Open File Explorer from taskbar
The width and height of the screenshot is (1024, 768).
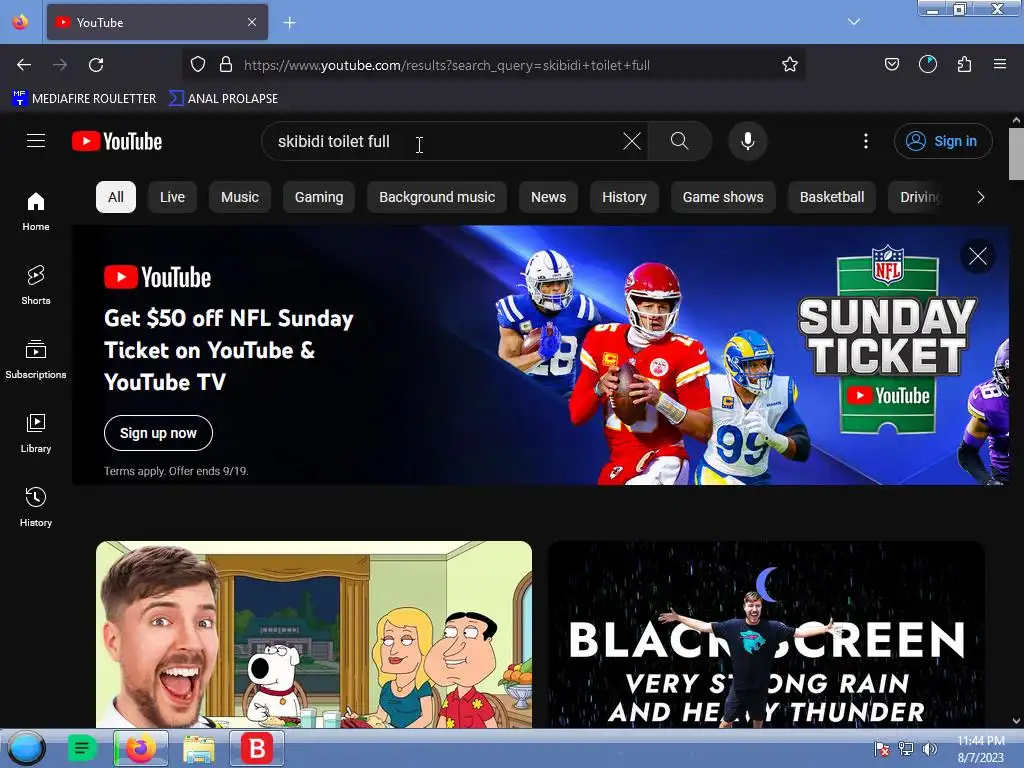[199, 749]
